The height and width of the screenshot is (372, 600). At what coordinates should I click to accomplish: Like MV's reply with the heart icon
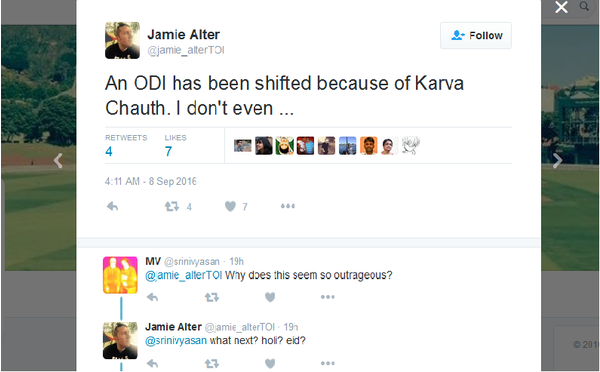(x=270, y=297)
